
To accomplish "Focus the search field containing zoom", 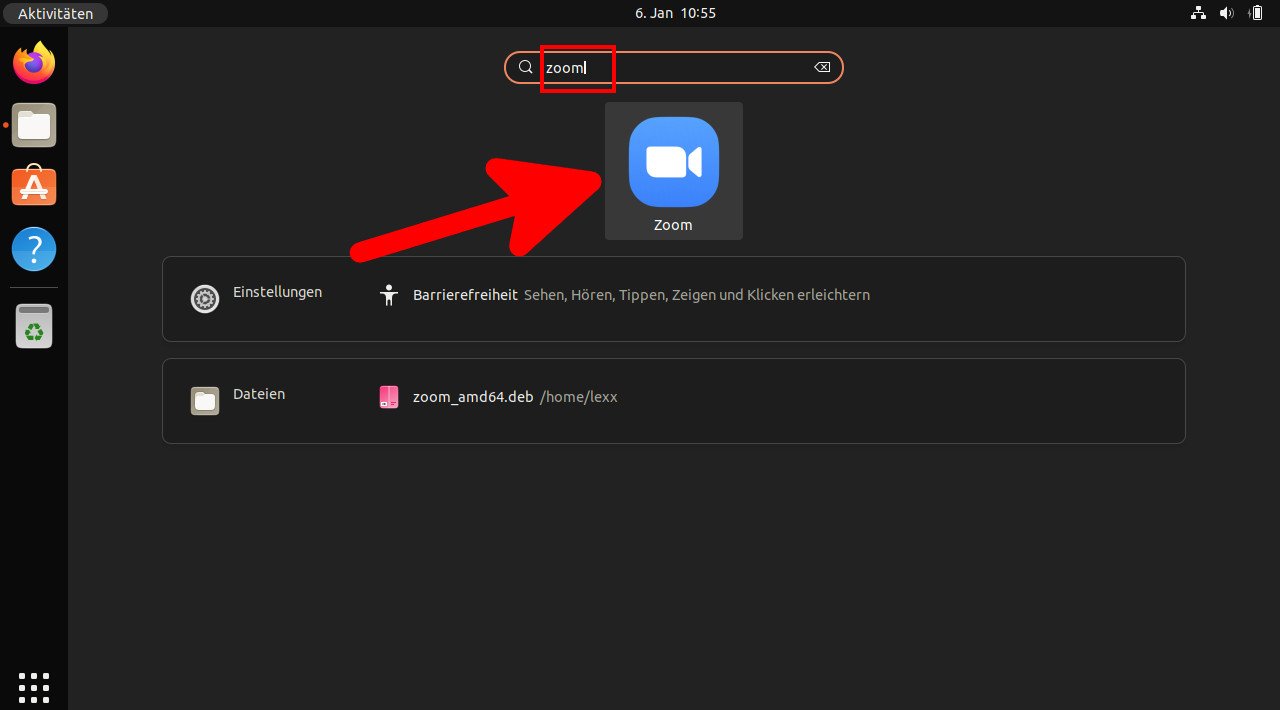I will 680,67.
